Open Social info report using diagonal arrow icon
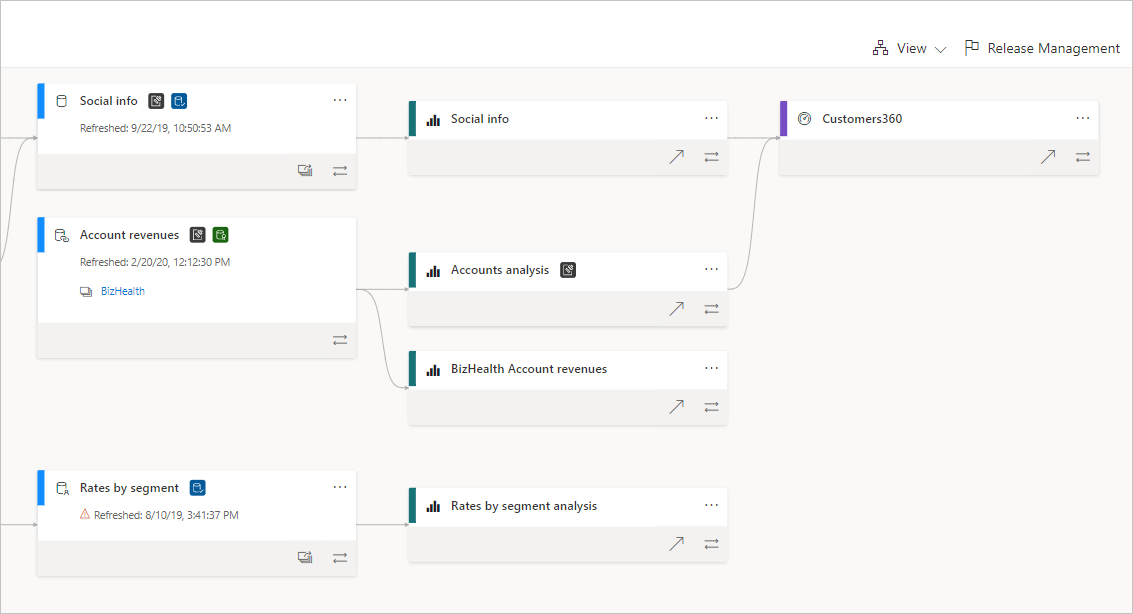This screenshot has height=614, width=1133. pos(677,157)
